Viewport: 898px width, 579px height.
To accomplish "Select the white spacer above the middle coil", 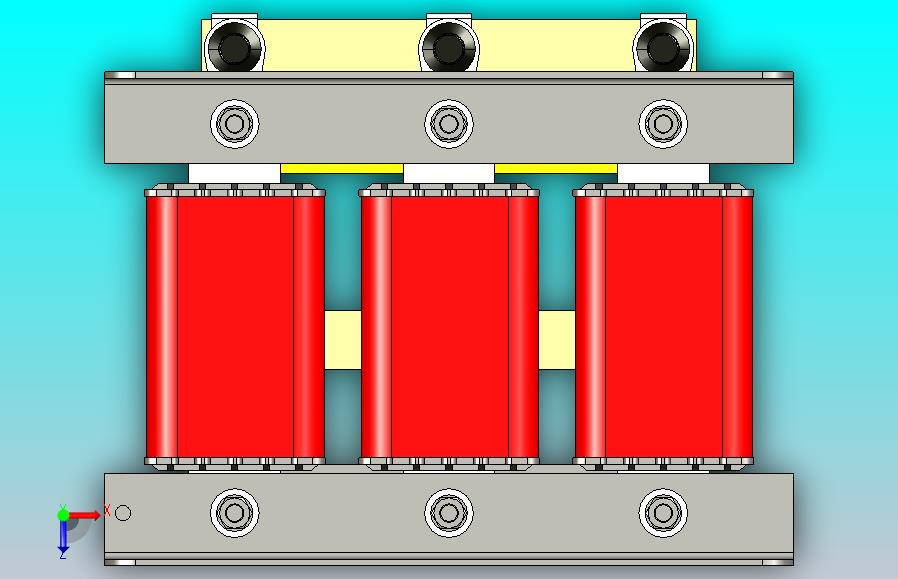I will [449, 174].
